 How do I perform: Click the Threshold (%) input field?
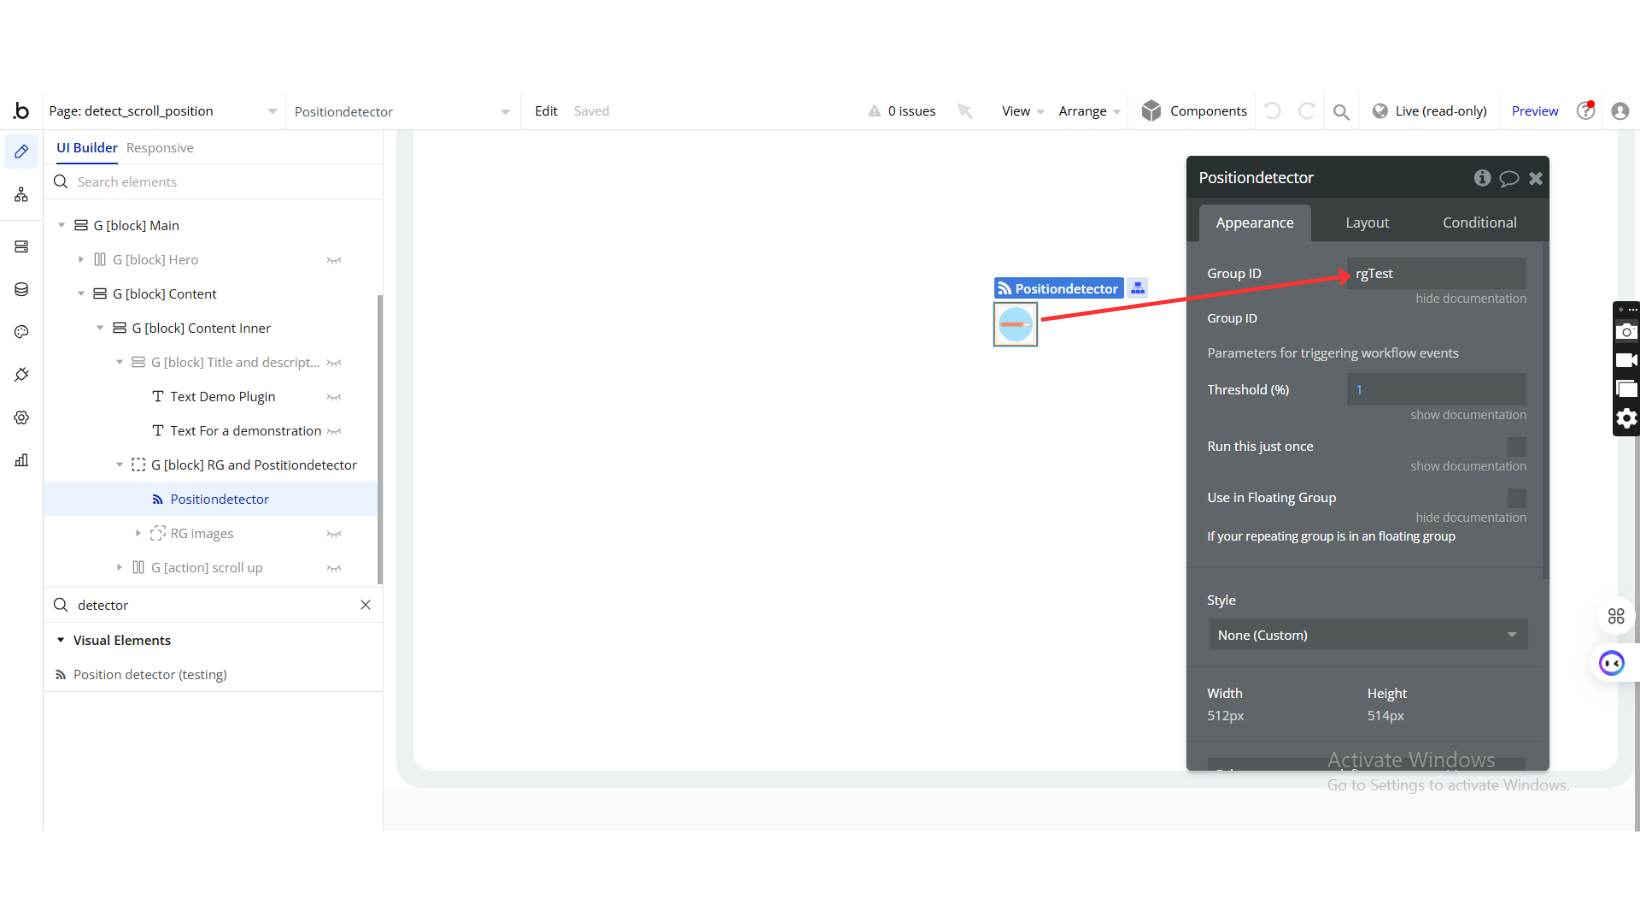(x=1436, y=390)
